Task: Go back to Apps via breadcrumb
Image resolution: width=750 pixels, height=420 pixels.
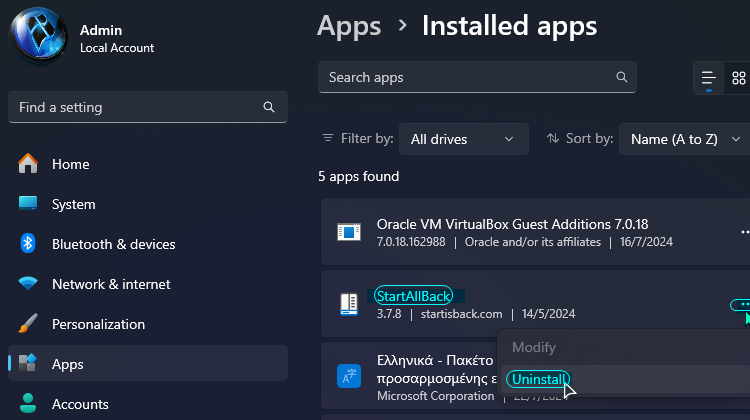Action: tap(349, 26)
